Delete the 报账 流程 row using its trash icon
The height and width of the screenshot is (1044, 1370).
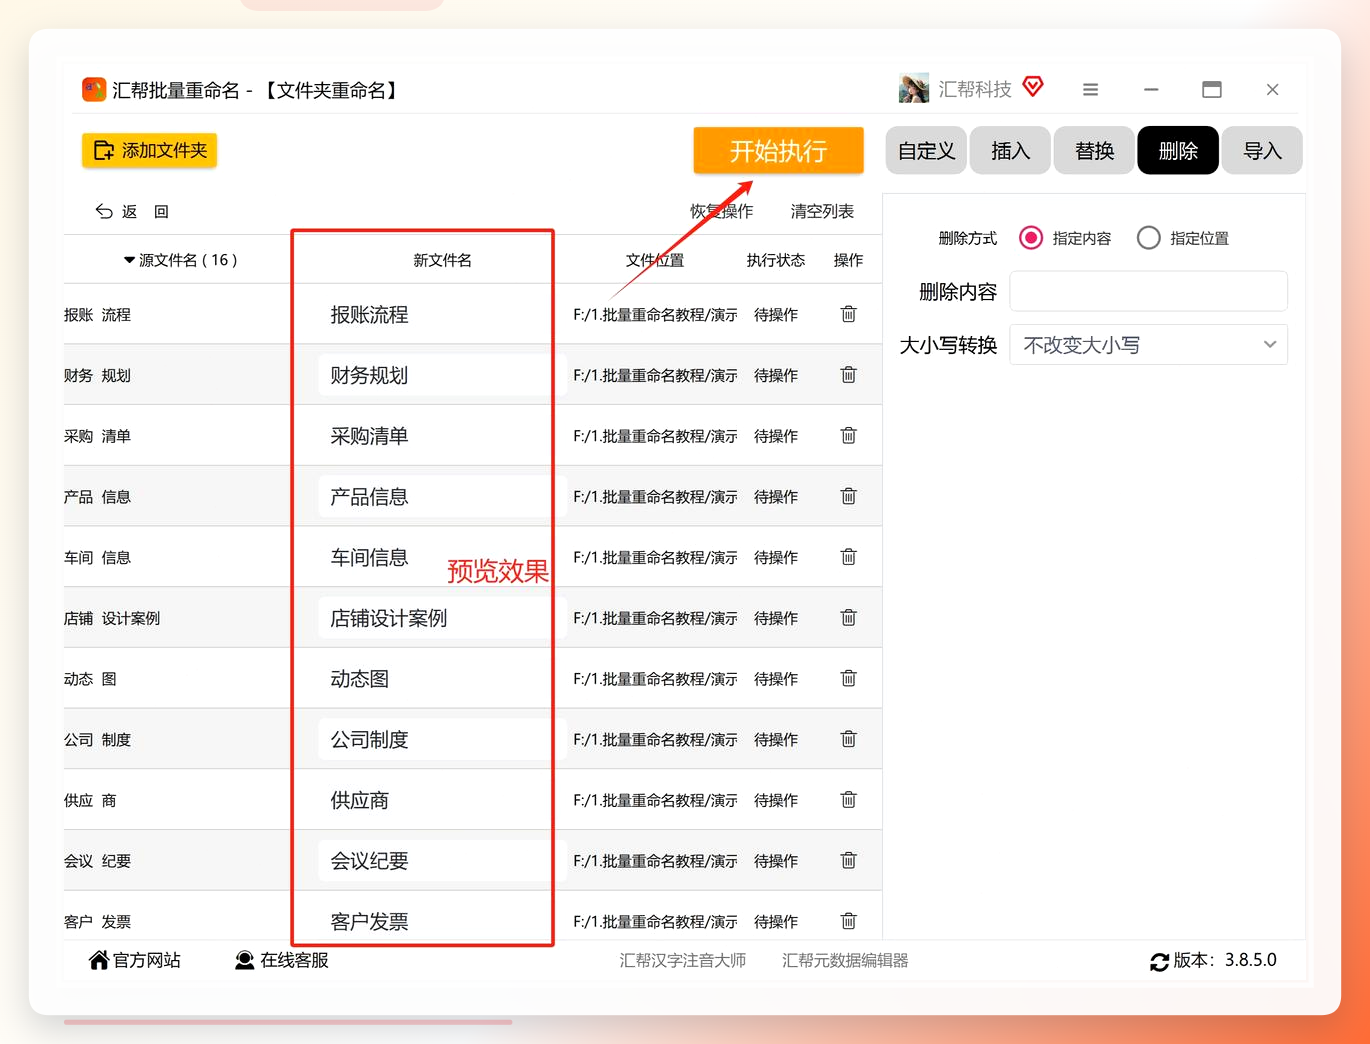pos(848,314)
